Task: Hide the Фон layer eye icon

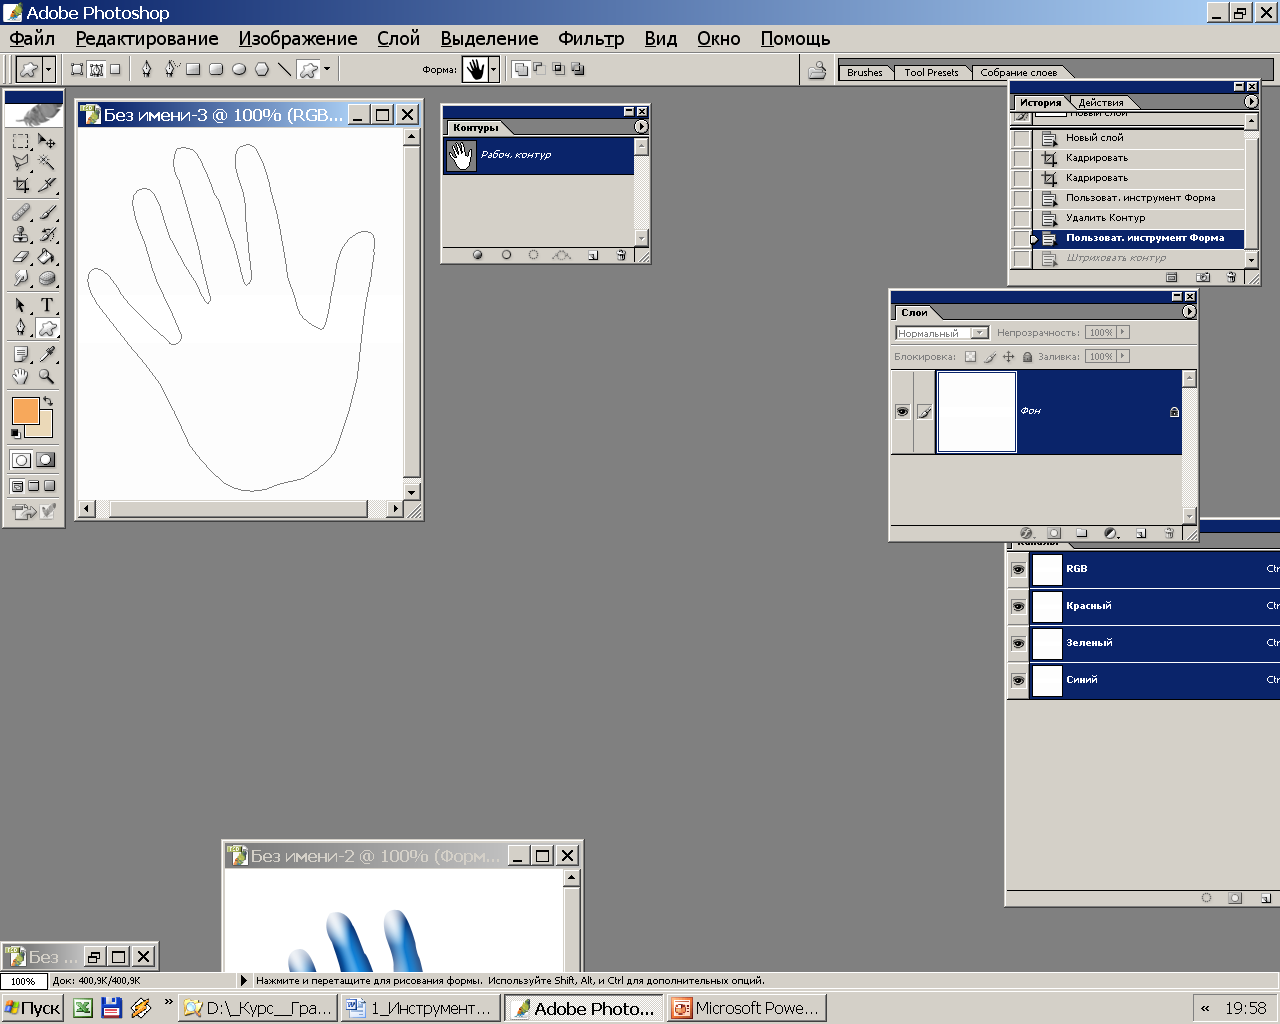Action: click(902, 411)
